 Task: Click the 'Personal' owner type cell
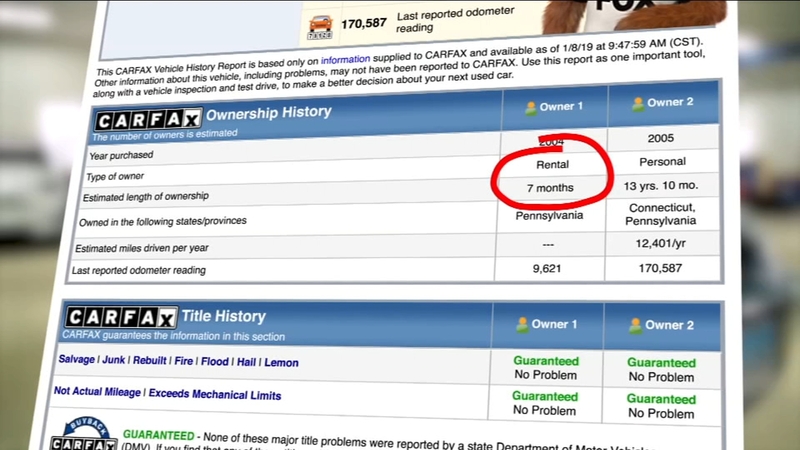pyautogui.click(x=662, y=162)
